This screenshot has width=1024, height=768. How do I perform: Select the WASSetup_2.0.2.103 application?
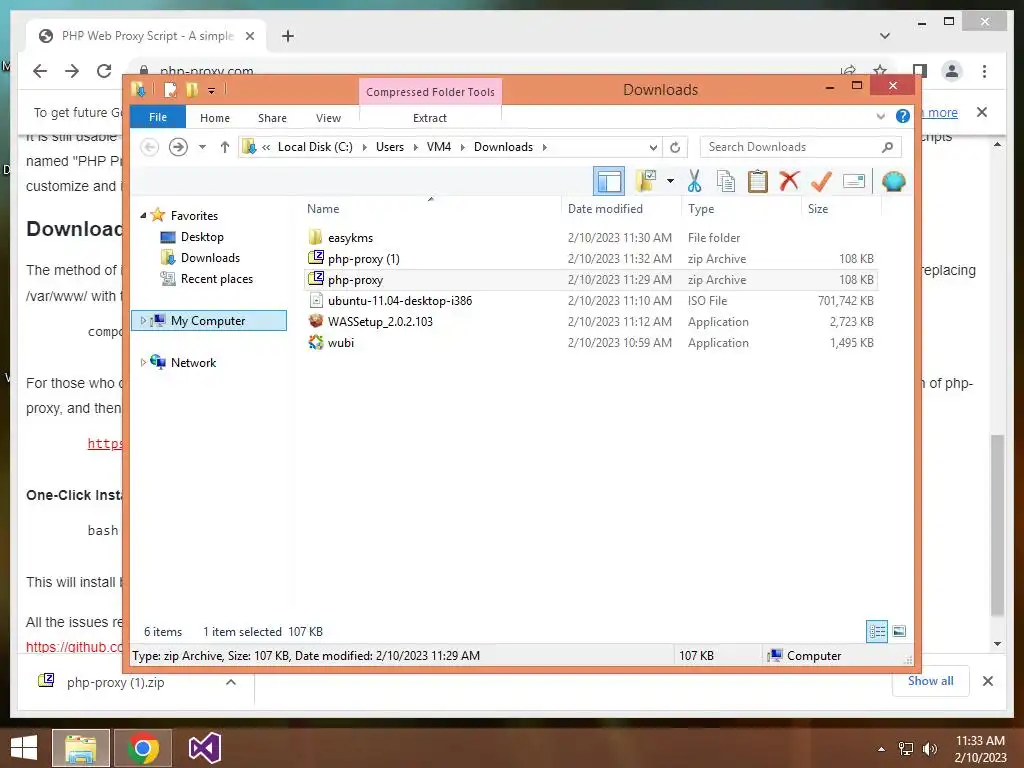(380, 321)
